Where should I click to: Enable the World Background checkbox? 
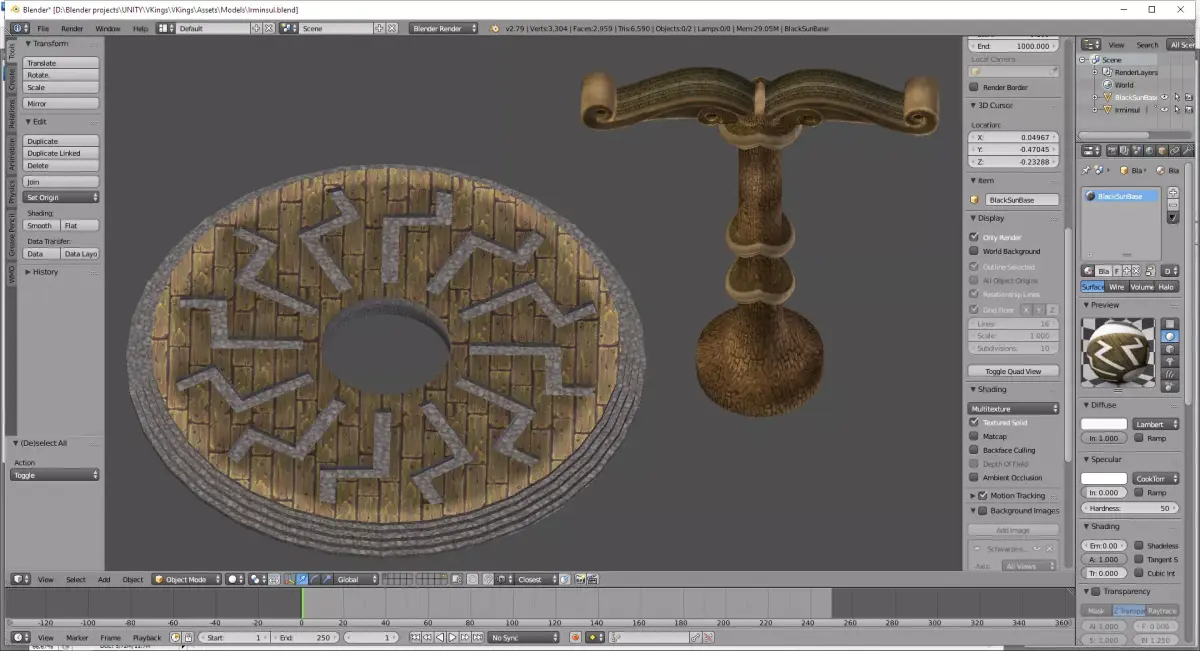[974, 251]
